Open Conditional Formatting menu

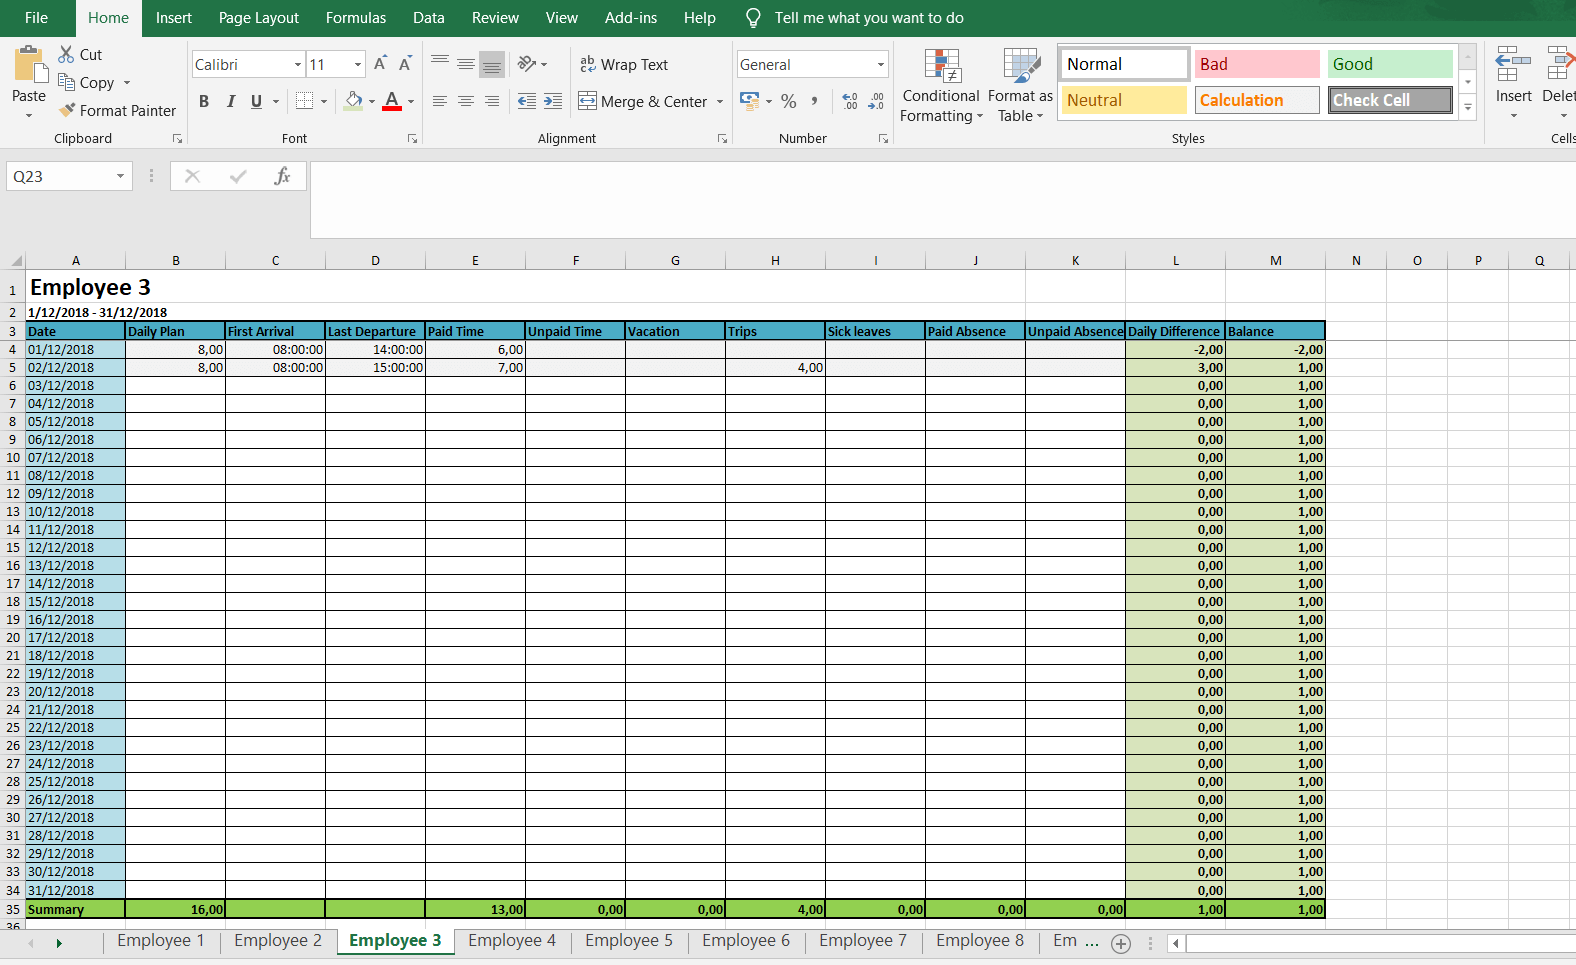(940, 86)
